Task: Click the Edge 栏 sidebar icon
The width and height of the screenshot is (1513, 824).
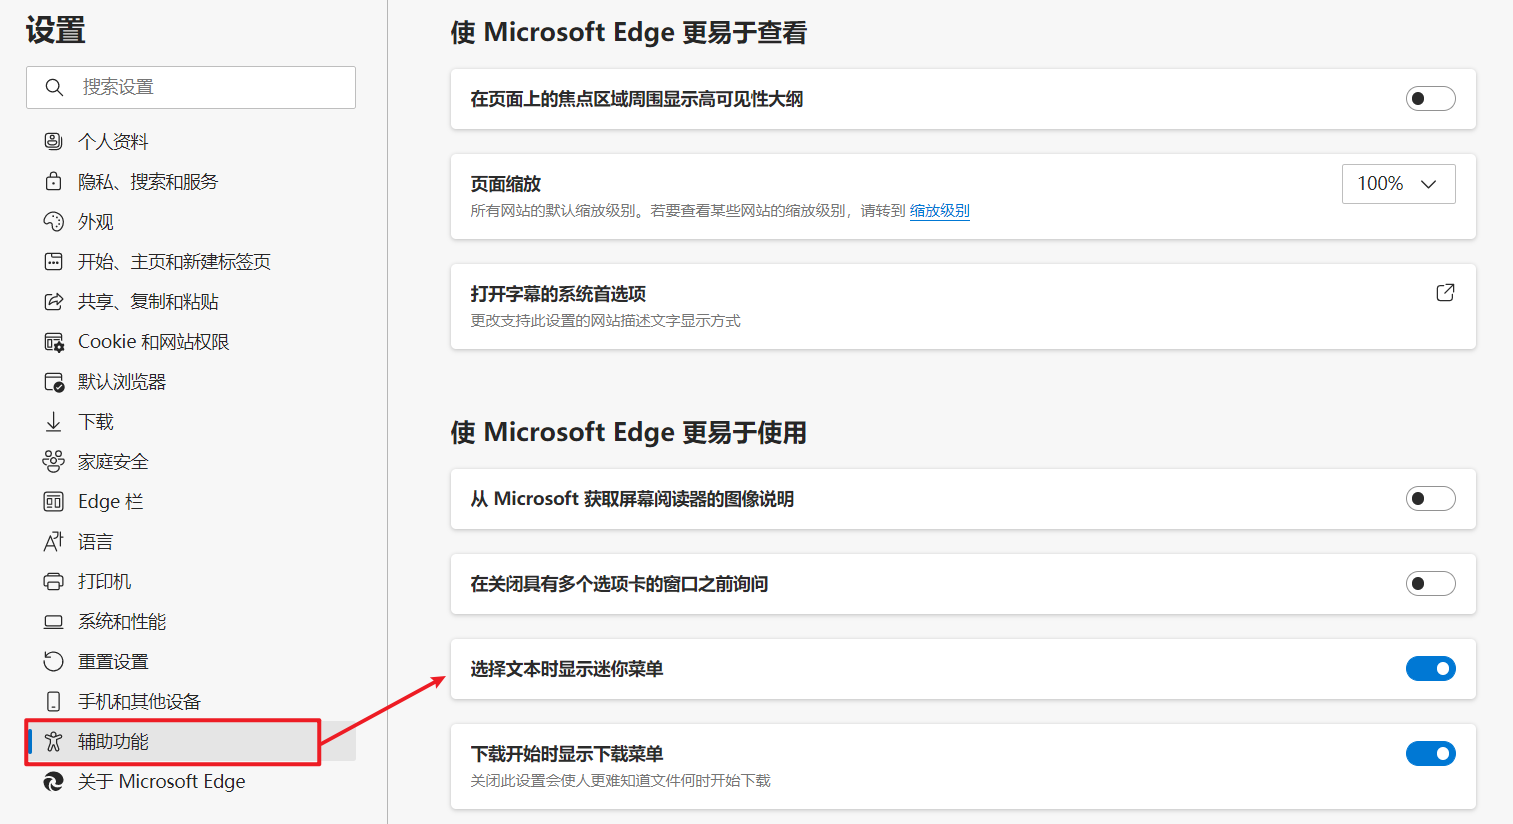Action: tap(54, 501)
